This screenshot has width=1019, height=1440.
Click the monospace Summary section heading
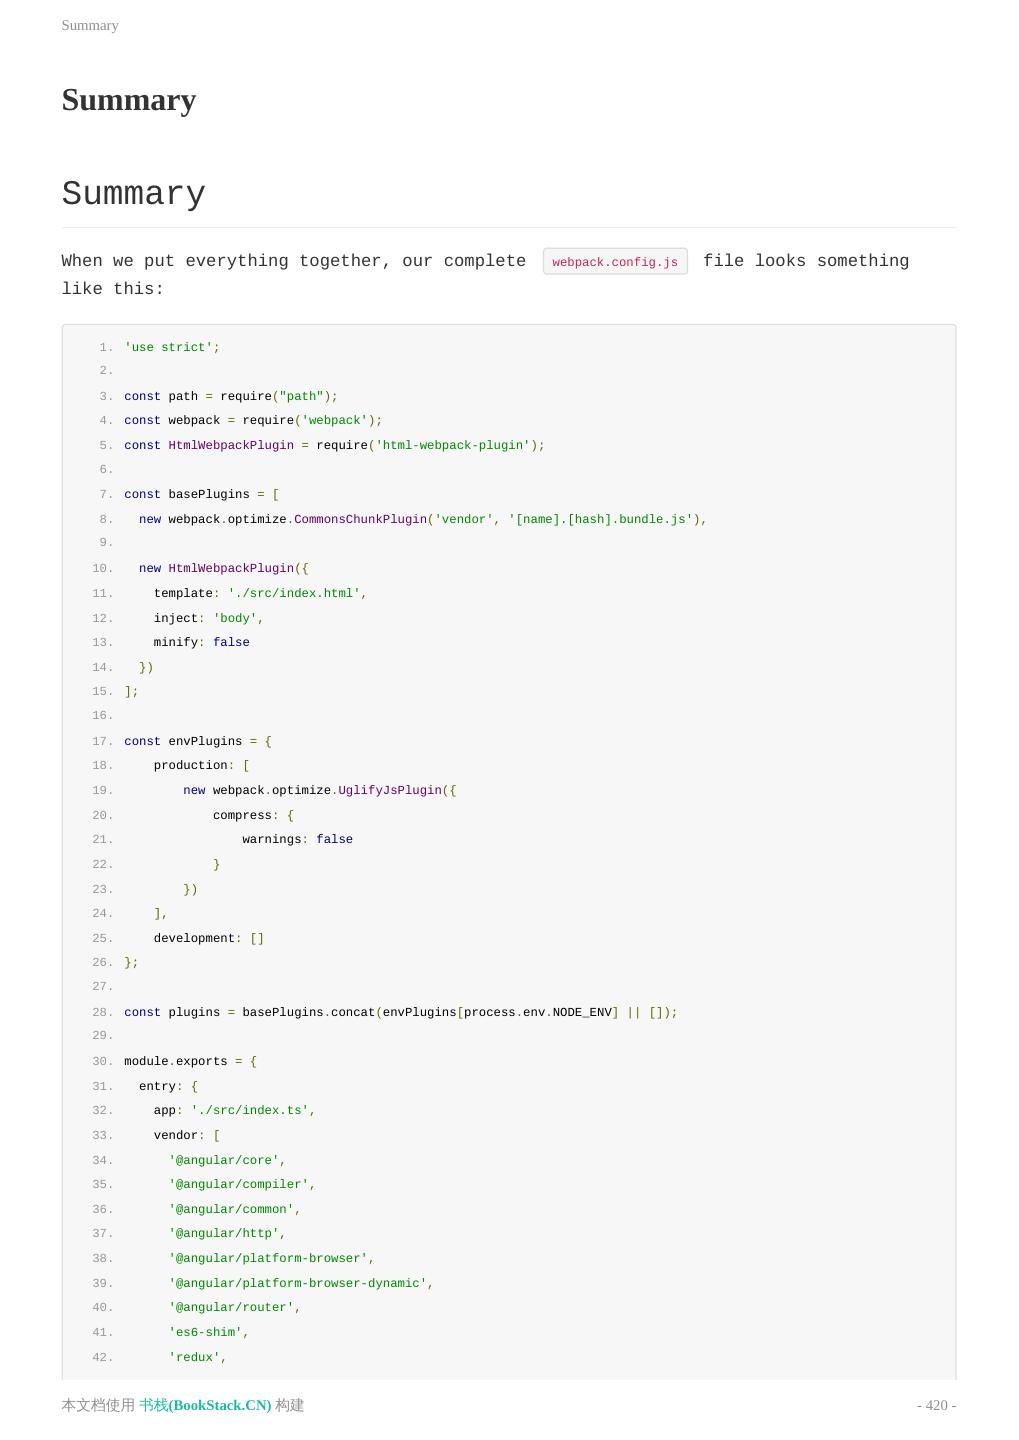coord(134,194)
